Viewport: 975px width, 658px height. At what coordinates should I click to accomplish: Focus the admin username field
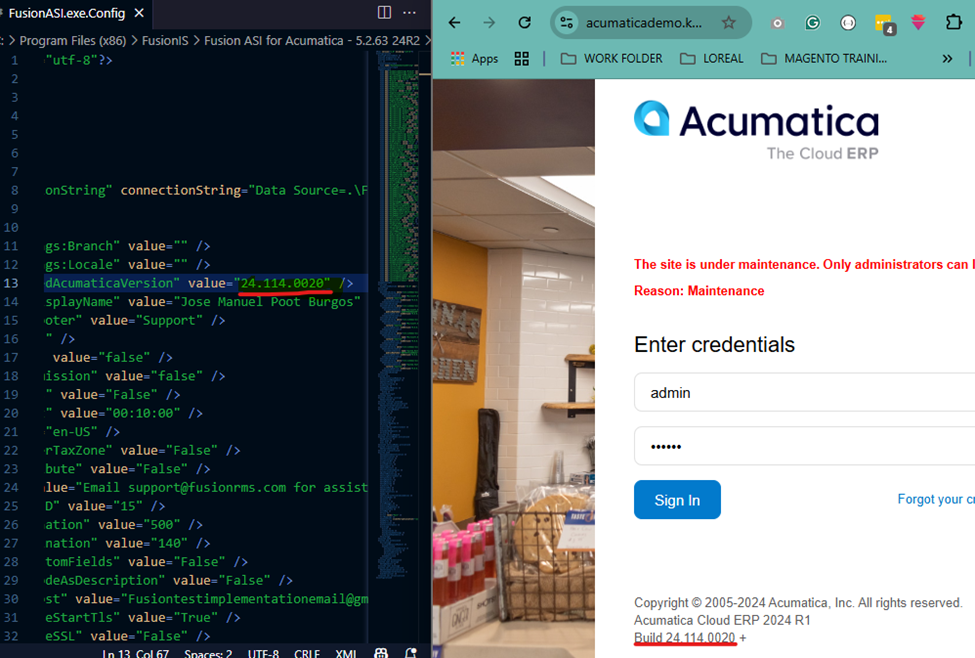[805, 392]
